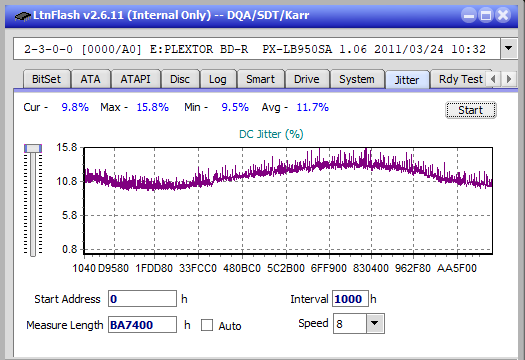This screenshot has height=360, width=525.
Task: Click the 962F80 x-axis label
Action: pos(413,268)
